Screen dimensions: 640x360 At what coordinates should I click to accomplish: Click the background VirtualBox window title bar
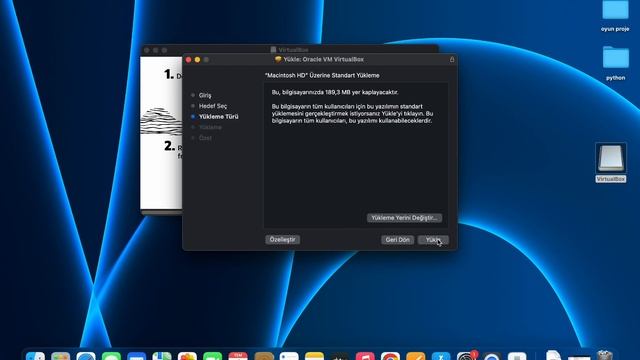tap(289, 49)
